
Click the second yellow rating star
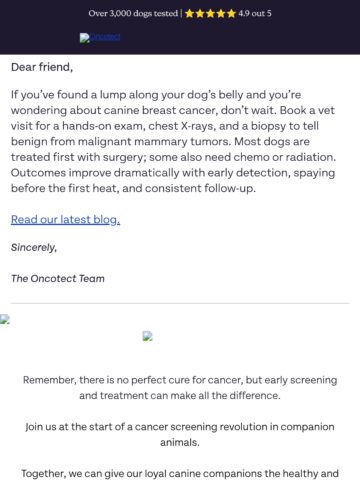[x=200, y=14]
